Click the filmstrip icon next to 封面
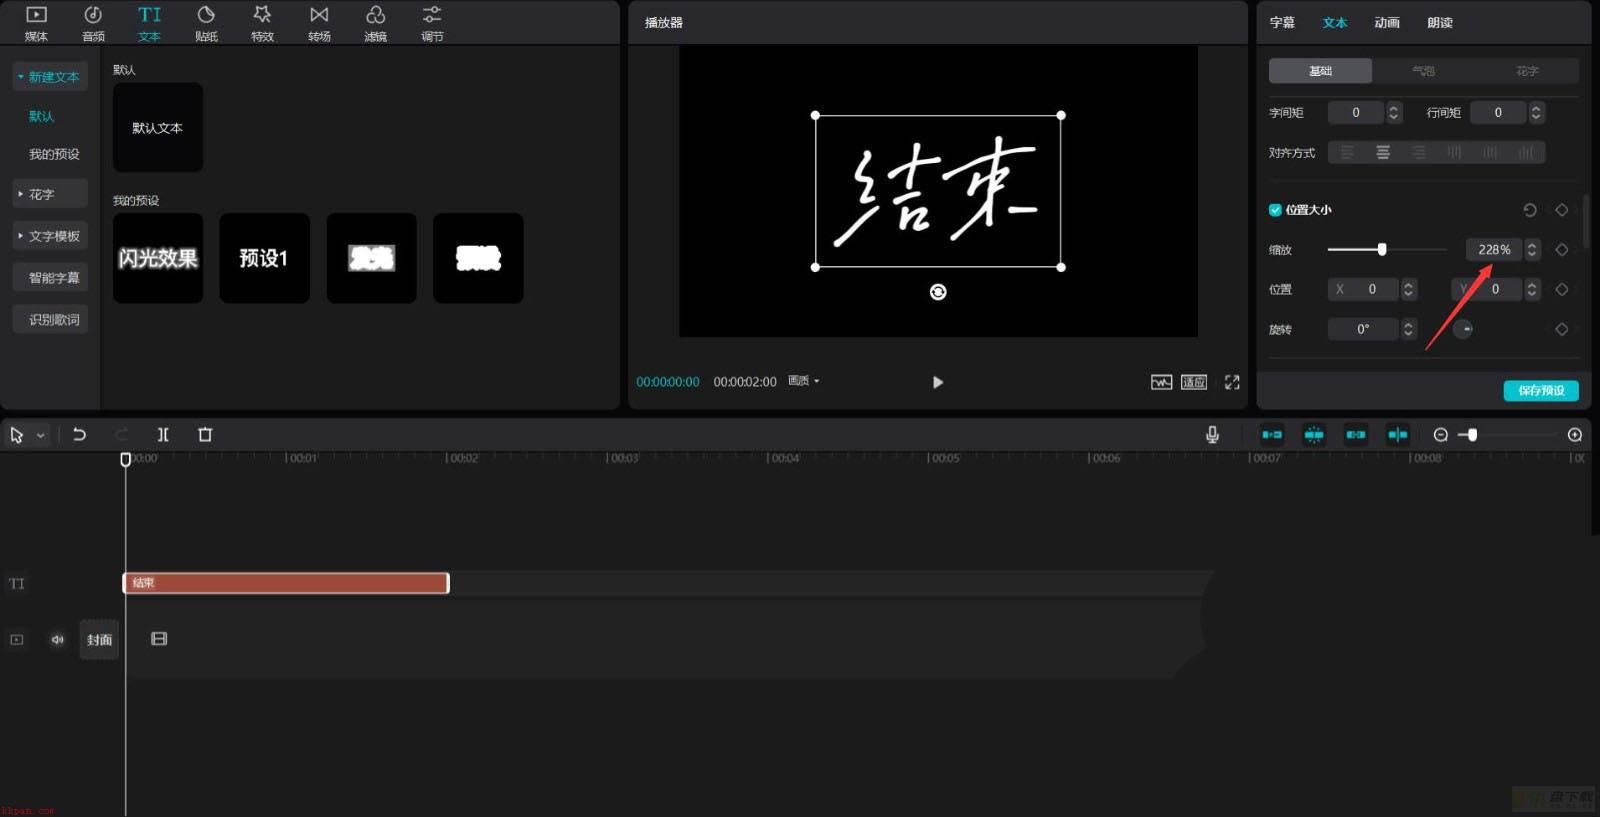 point(159,639)
